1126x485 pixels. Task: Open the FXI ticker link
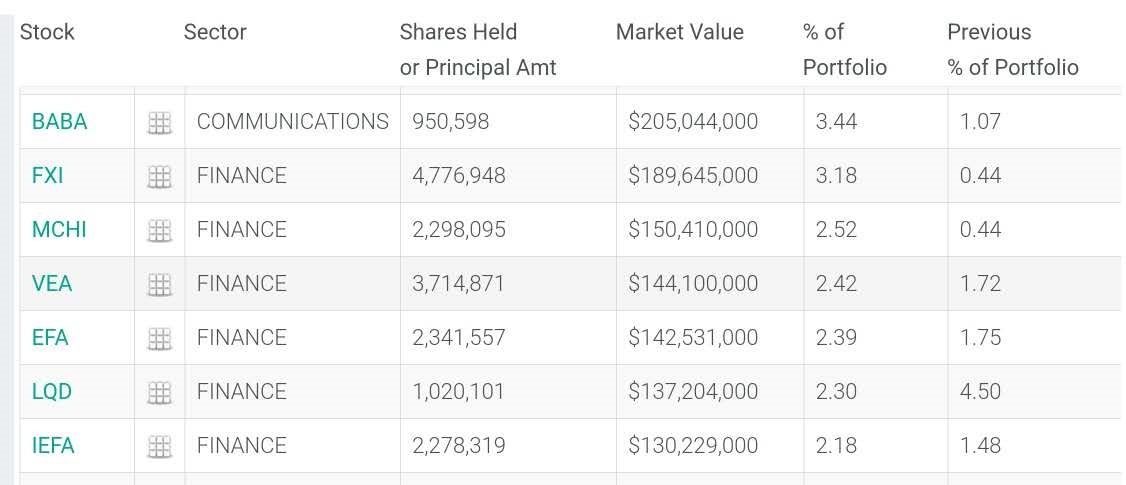pyautogui.click(x=48, y=176)
